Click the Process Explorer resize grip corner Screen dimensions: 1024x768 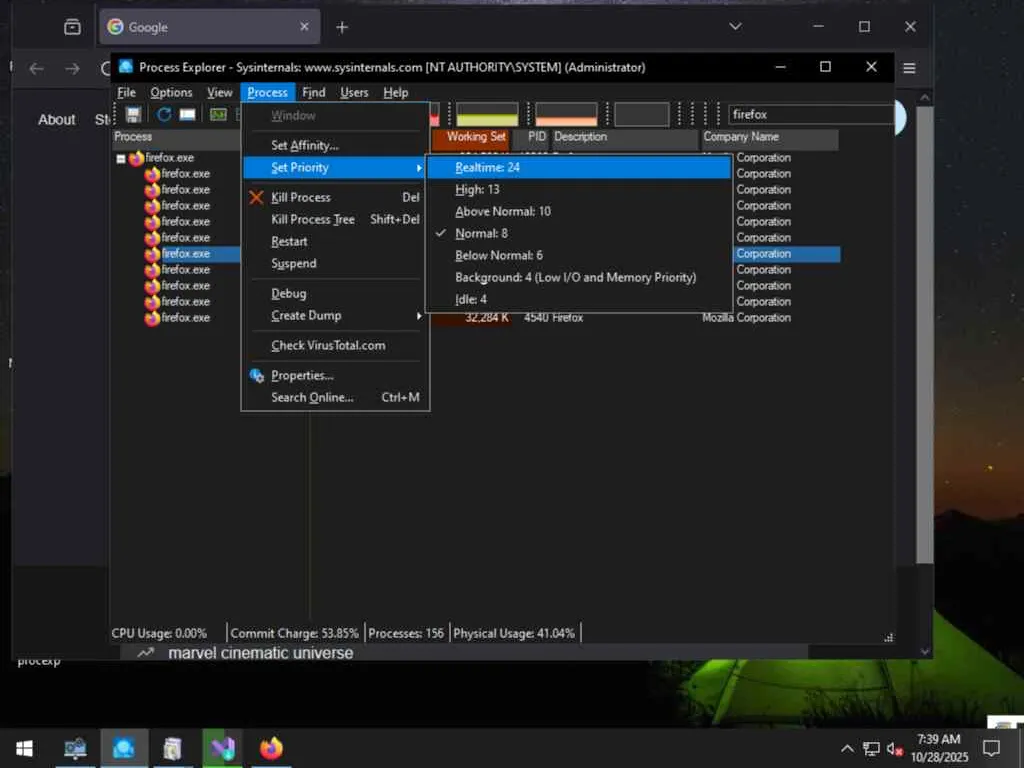pos(889,638)
